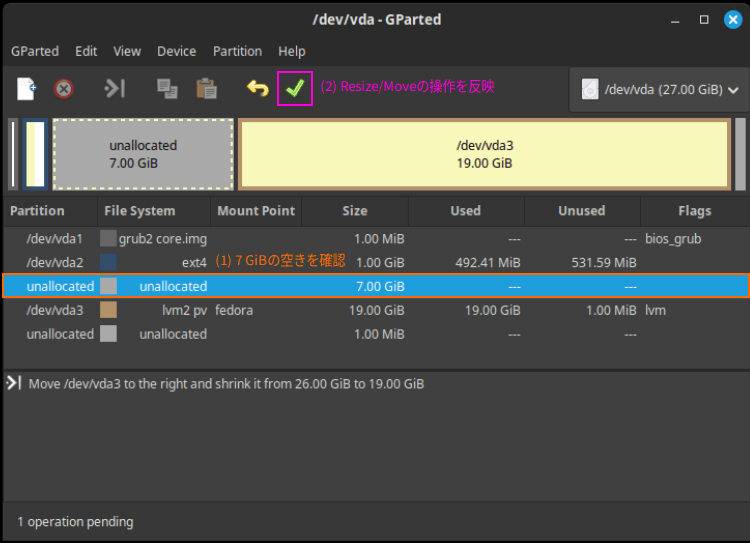
Task: Click the pending operation's resize/move icon
Action: (14, 383)
